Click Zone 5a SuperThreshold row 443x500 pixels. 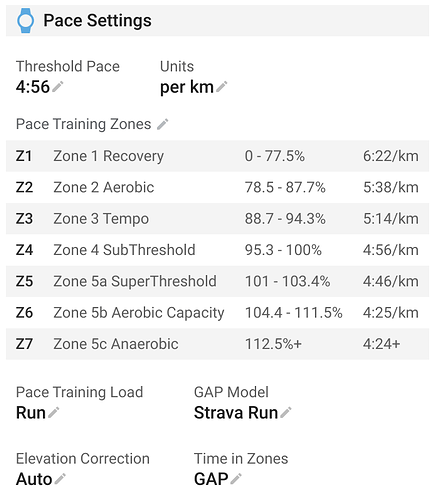click(217, 281)
